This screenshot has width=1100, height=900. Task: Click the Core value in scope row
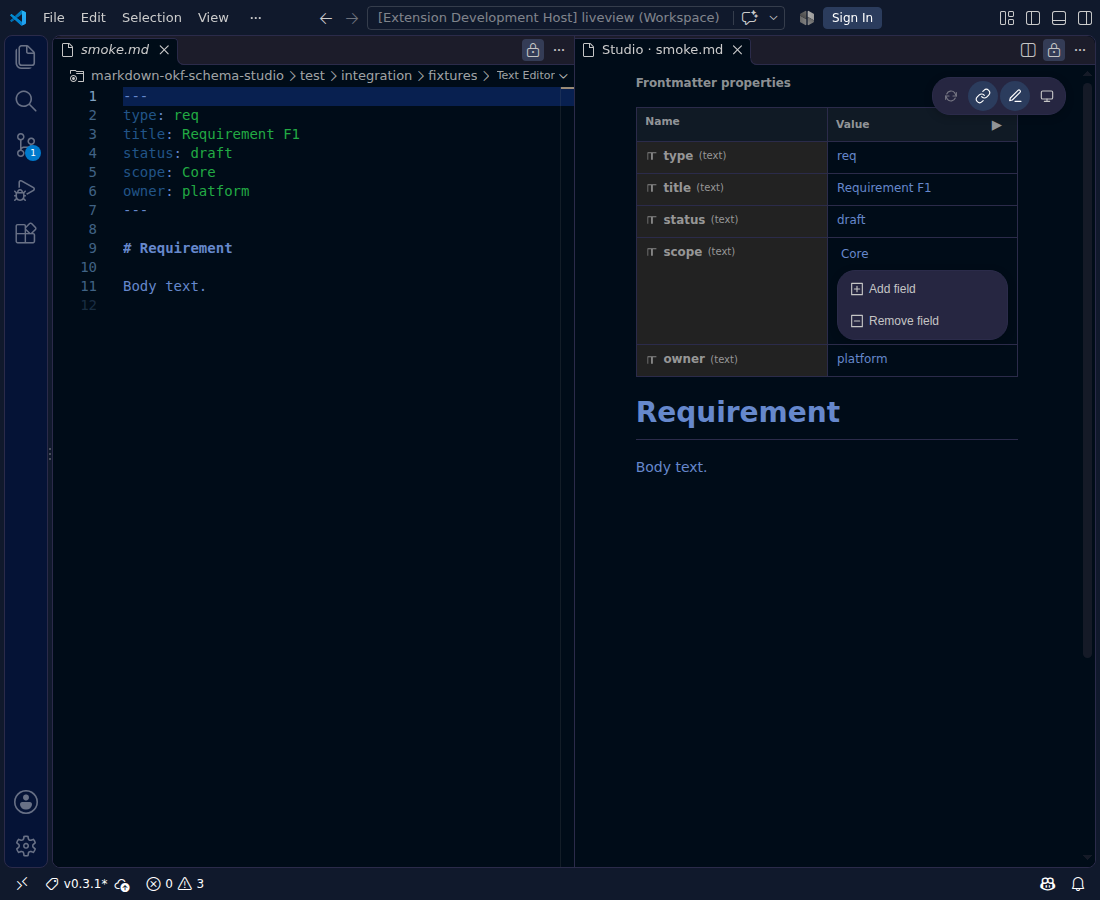854,254
